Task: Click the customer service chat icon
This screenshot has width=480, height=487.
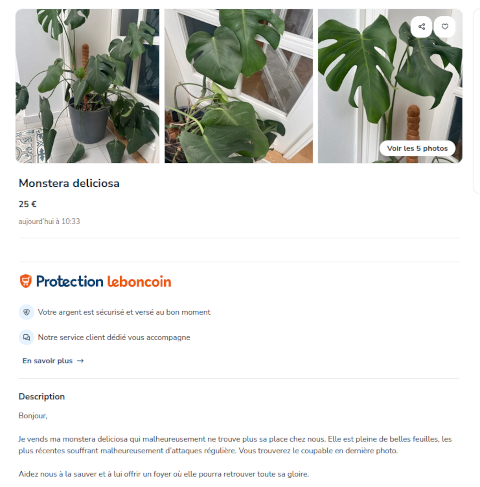Action: pos(26,337)
